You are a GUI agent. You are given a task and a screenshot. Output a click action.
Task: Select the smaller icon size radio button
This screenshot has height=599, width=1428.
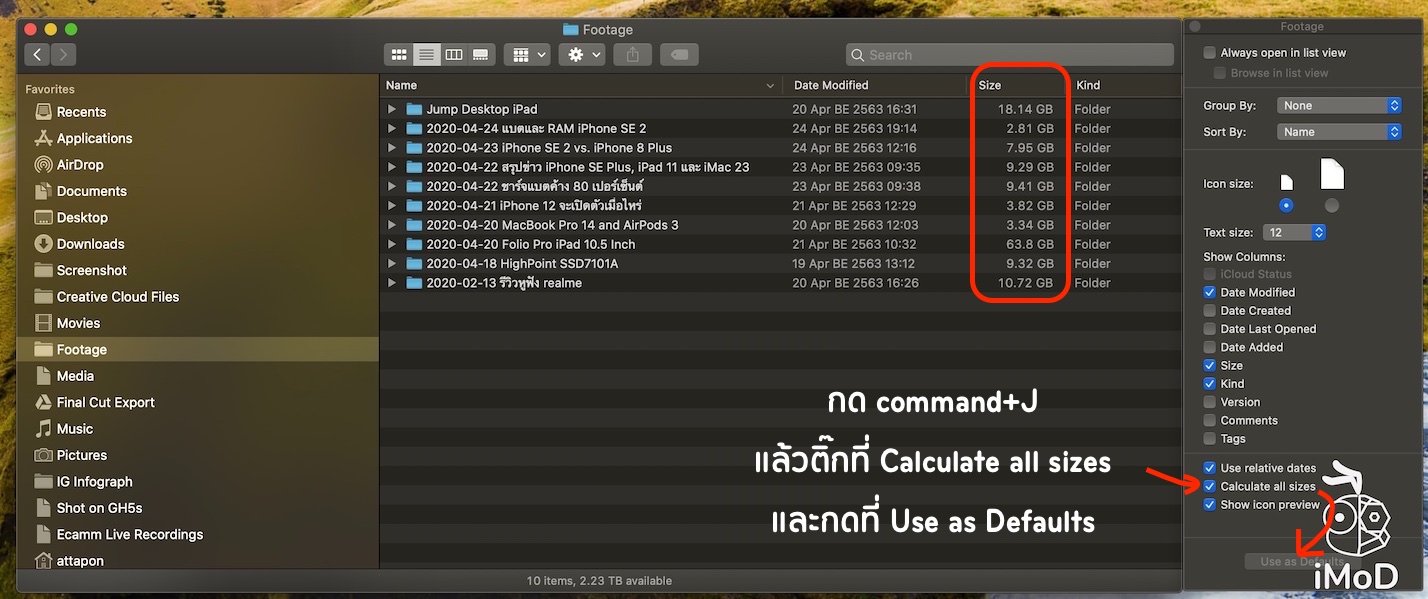(x=1286, y=205)
